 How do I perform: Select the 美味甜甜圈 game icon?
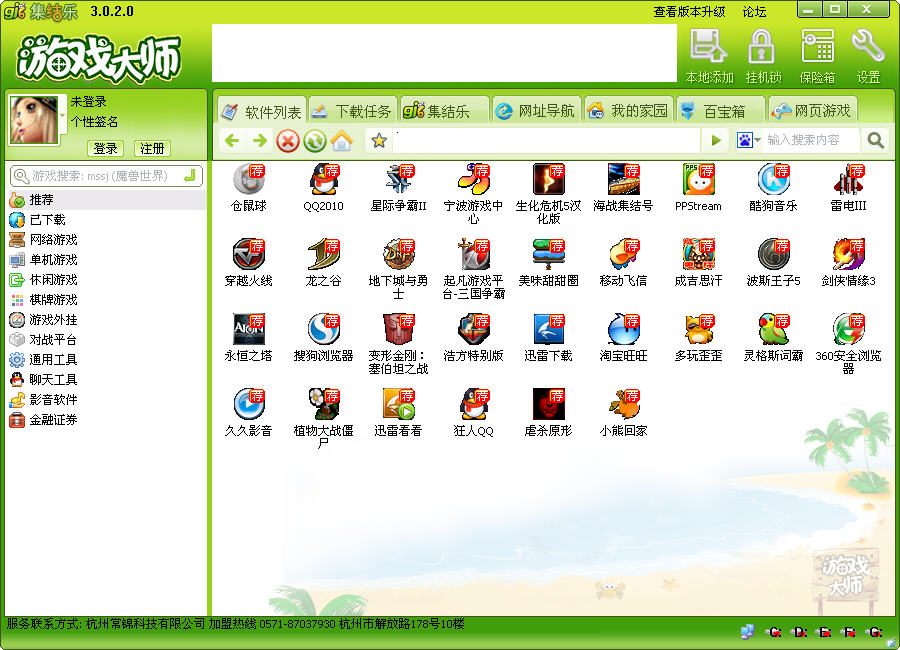(x=548, y=254)
